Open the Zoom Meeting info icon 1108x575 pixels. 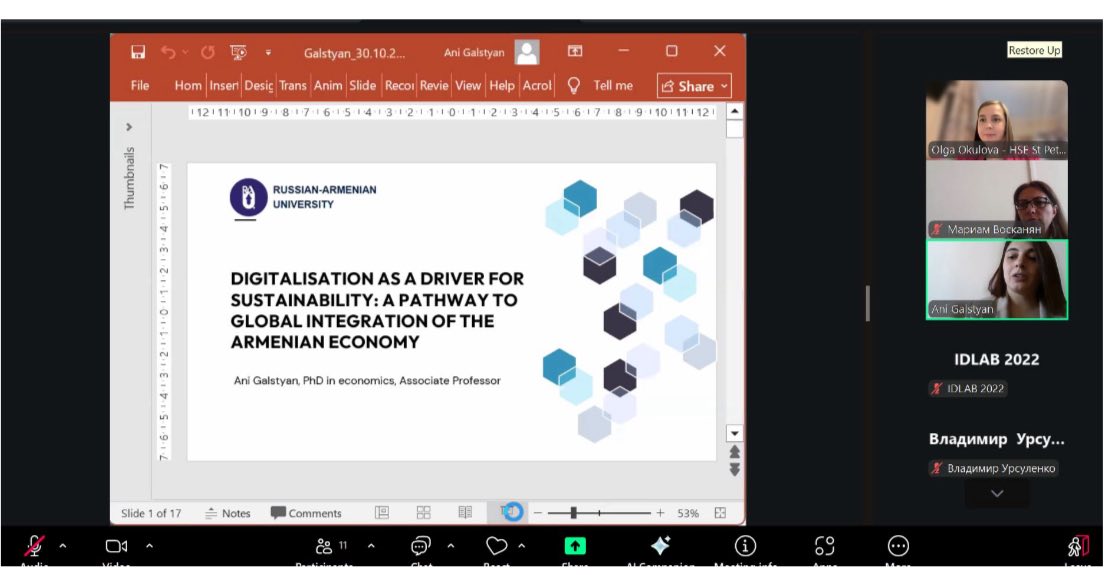(745, 546)
